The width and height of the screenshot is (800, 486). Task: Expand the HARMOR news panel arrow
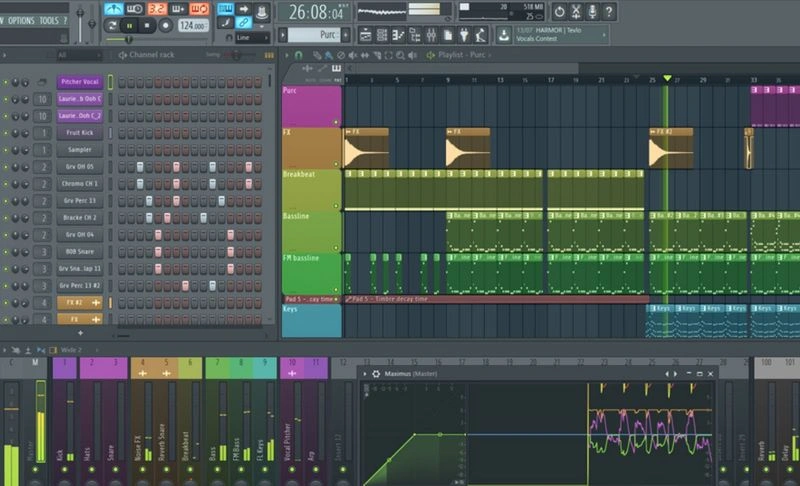605,35
